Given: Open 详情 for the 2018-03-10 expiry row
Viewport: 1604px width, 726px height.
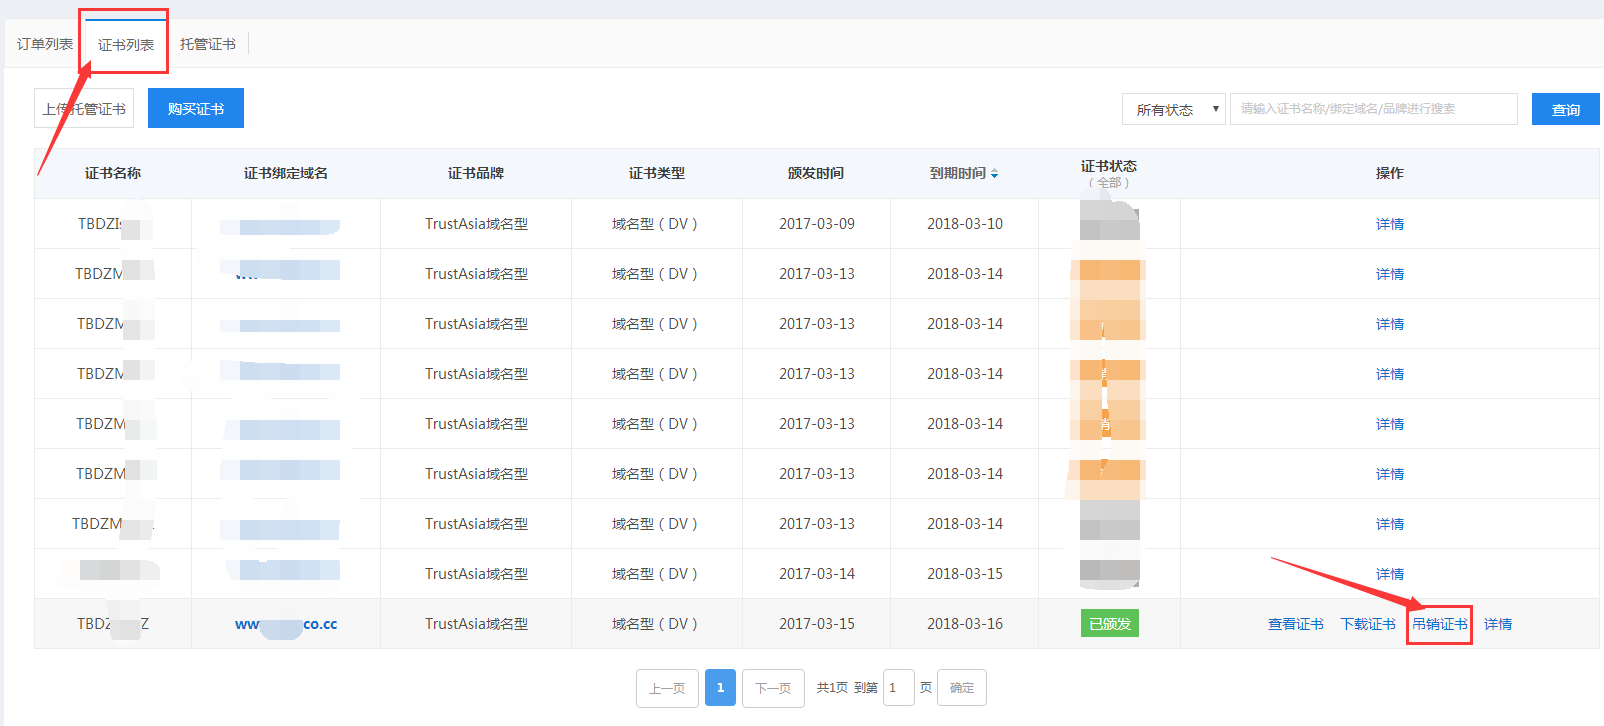Looking at the screenshot, I should coord(1389,224).
